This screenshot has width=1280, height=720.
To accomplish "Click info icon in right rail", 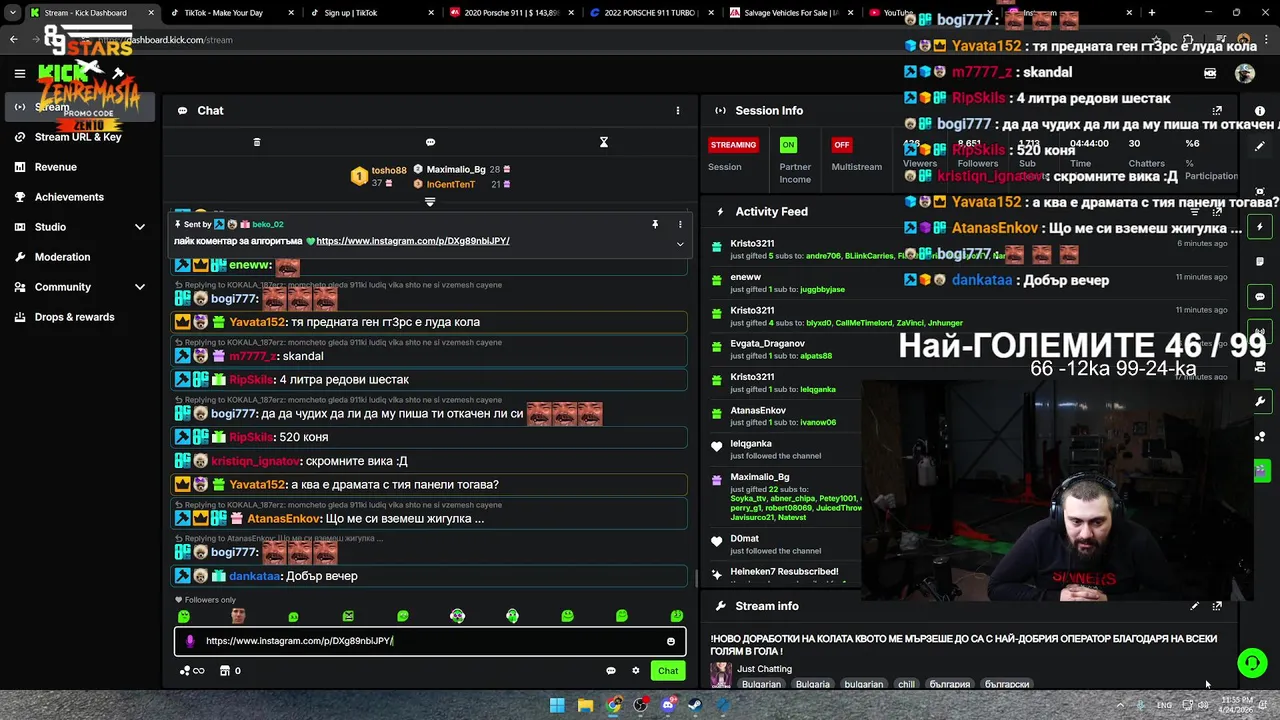I will pos(1260,111).
